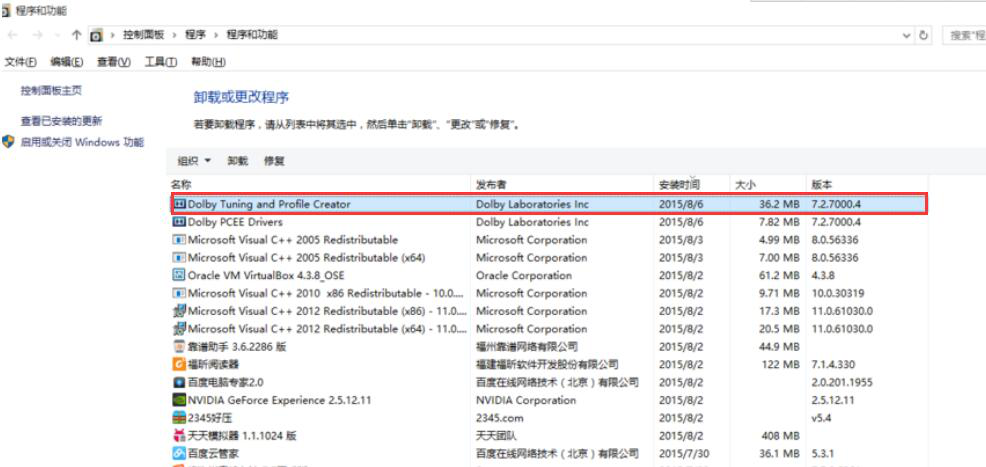
Task: Click the 福昕阅读器 orange icon
Action: pos(180,364)
